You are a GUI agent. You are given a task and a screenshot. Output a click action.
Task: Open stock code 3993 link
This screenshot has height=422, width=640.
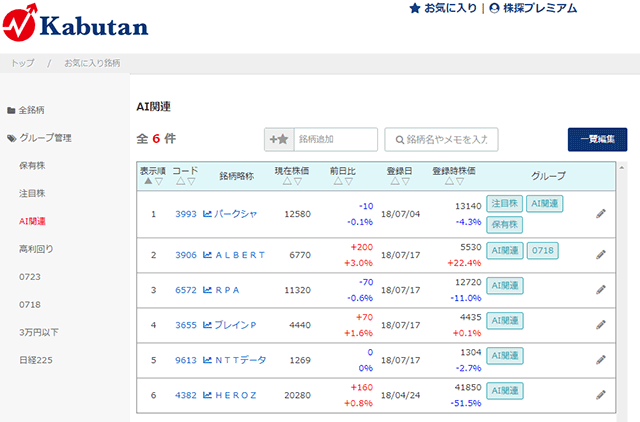coord(186,214)
